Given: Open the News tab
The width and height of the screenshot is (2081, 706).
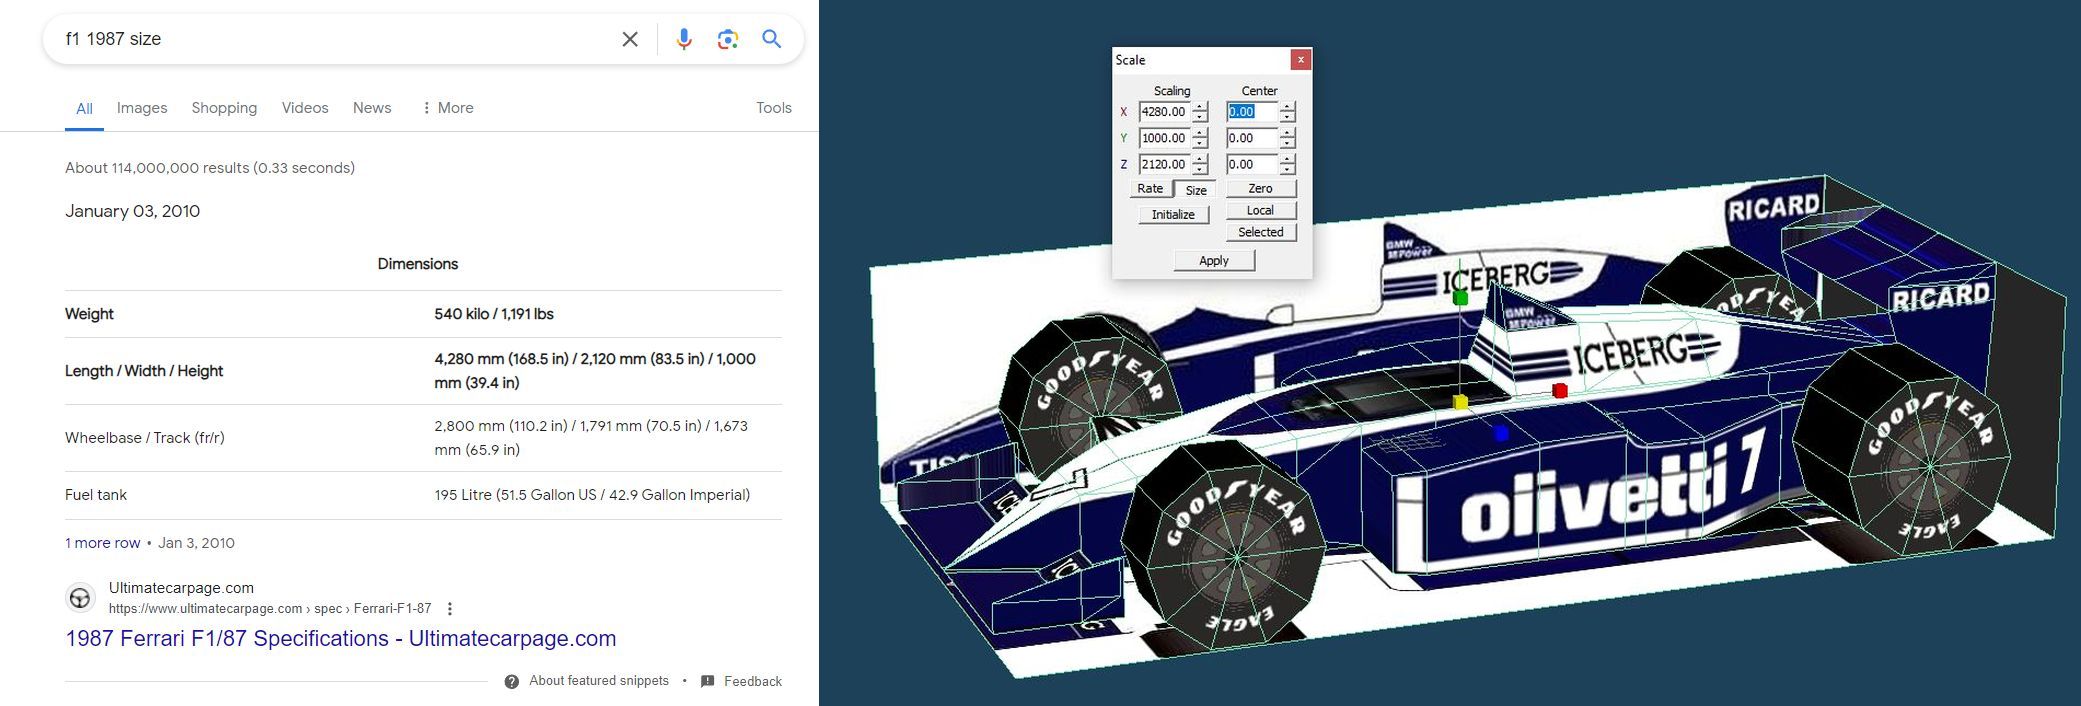Looking at the screenshot, I should point(372,108).
